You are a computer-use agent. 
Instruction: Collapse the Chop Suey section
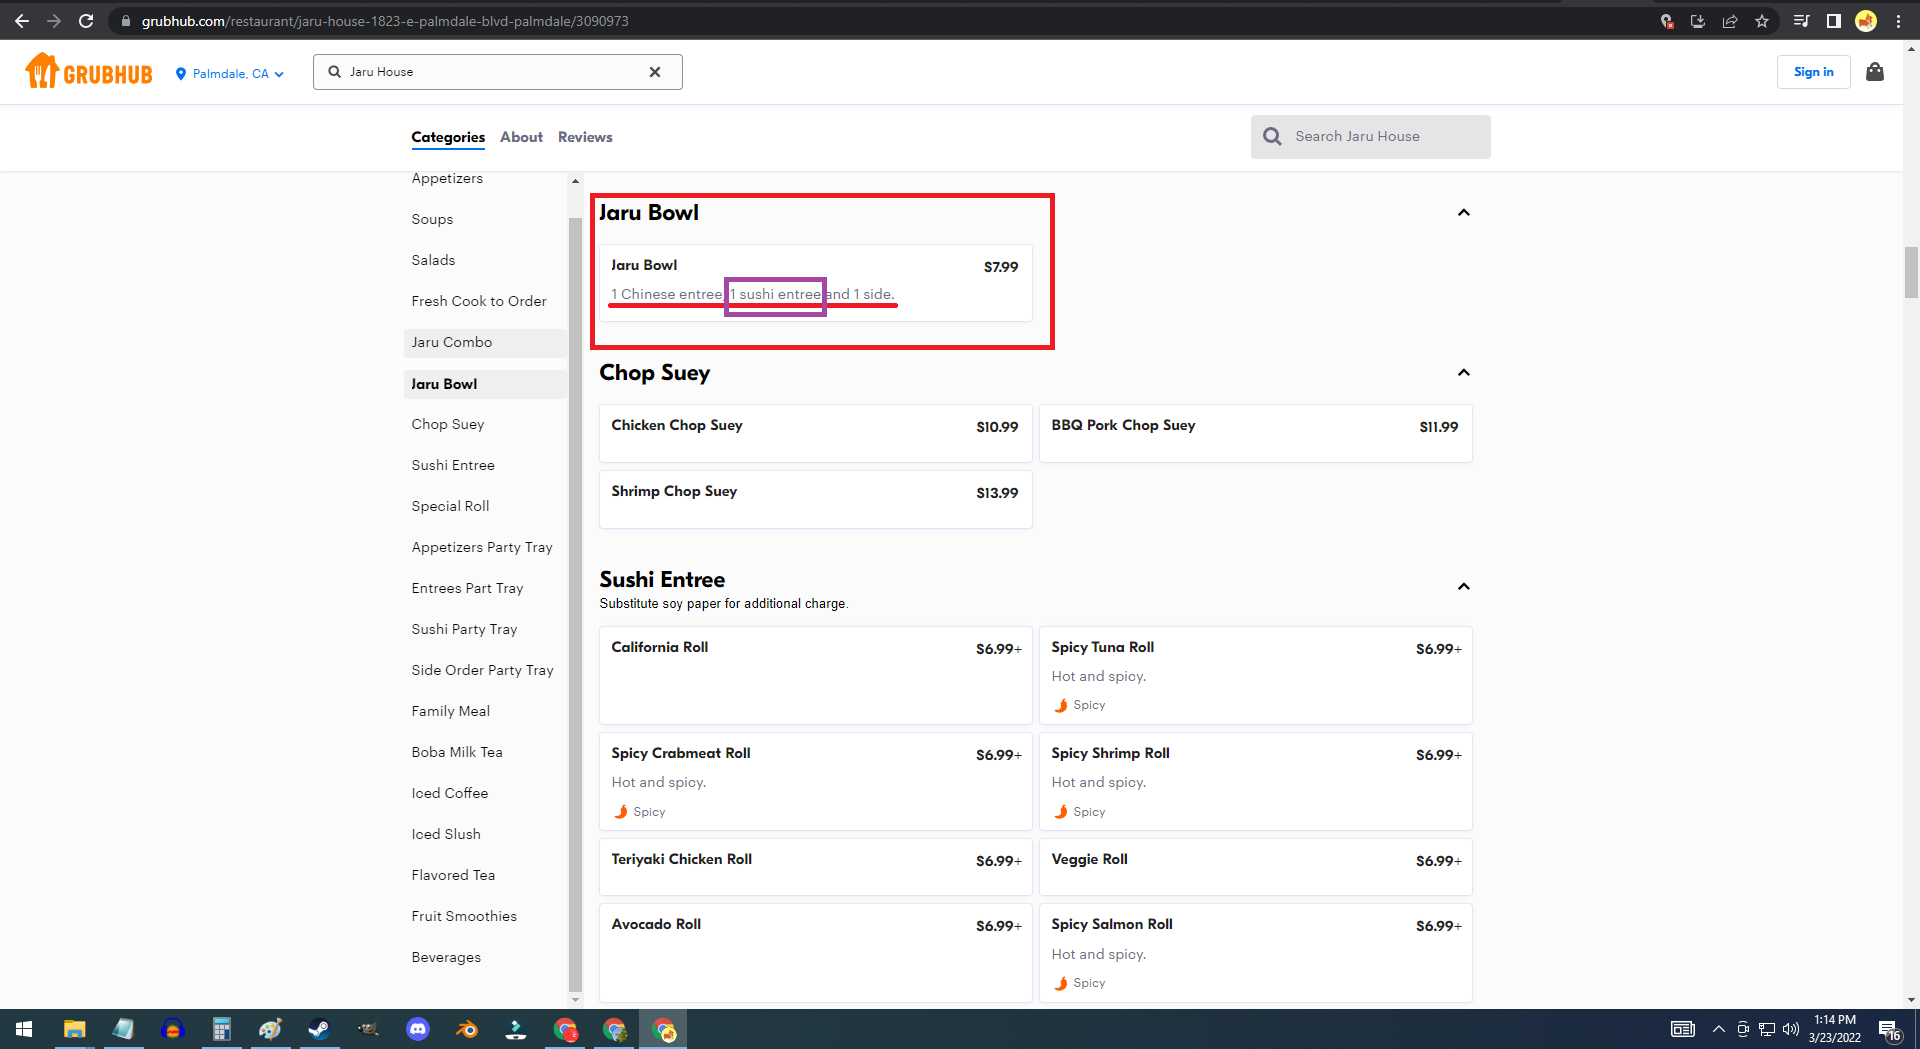1463,373
